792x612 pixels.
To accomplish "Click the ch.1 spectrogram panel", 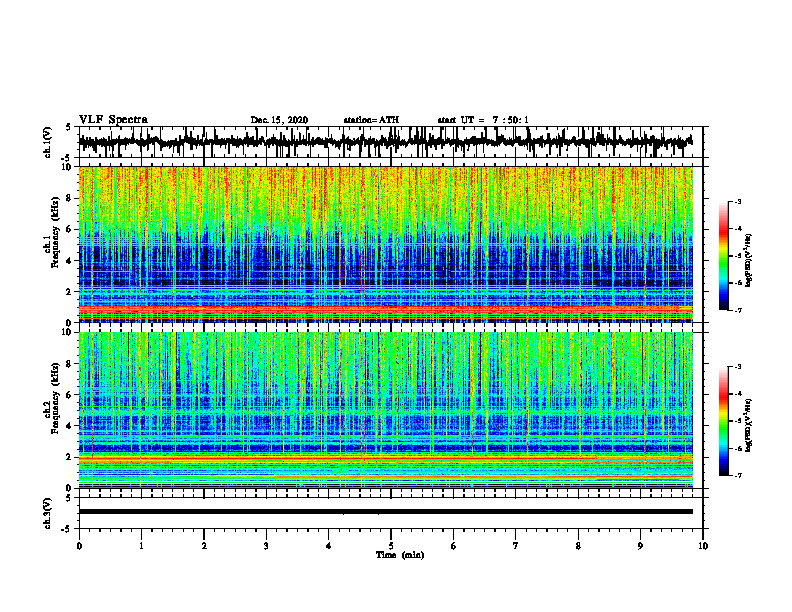I will 386,244.
